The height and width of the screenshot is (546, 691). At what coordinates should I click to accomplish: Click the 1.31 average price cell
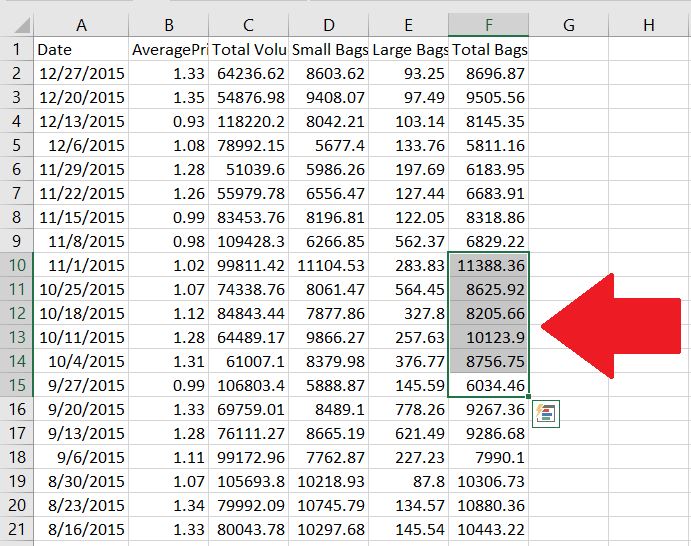(x=168, y=361)
